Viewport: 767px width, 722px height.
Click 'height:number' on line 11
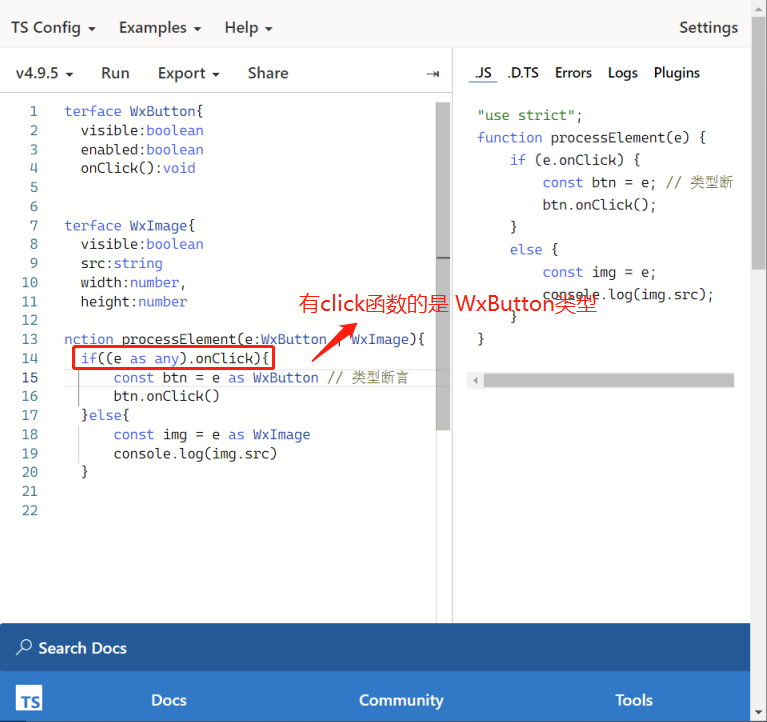pyautogui.click(x=134, y=301)
